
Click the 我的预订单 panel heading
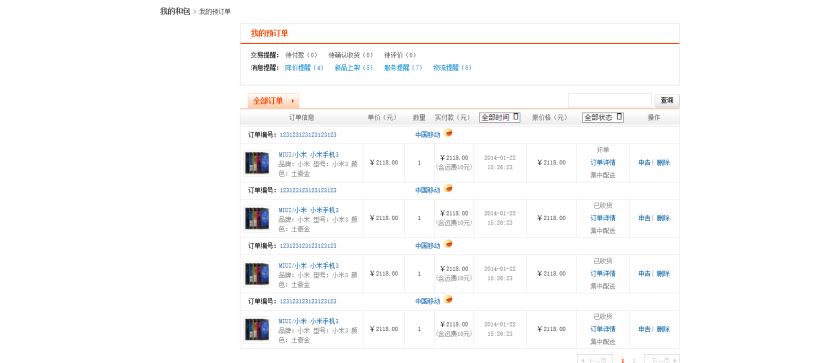(269, 33)
